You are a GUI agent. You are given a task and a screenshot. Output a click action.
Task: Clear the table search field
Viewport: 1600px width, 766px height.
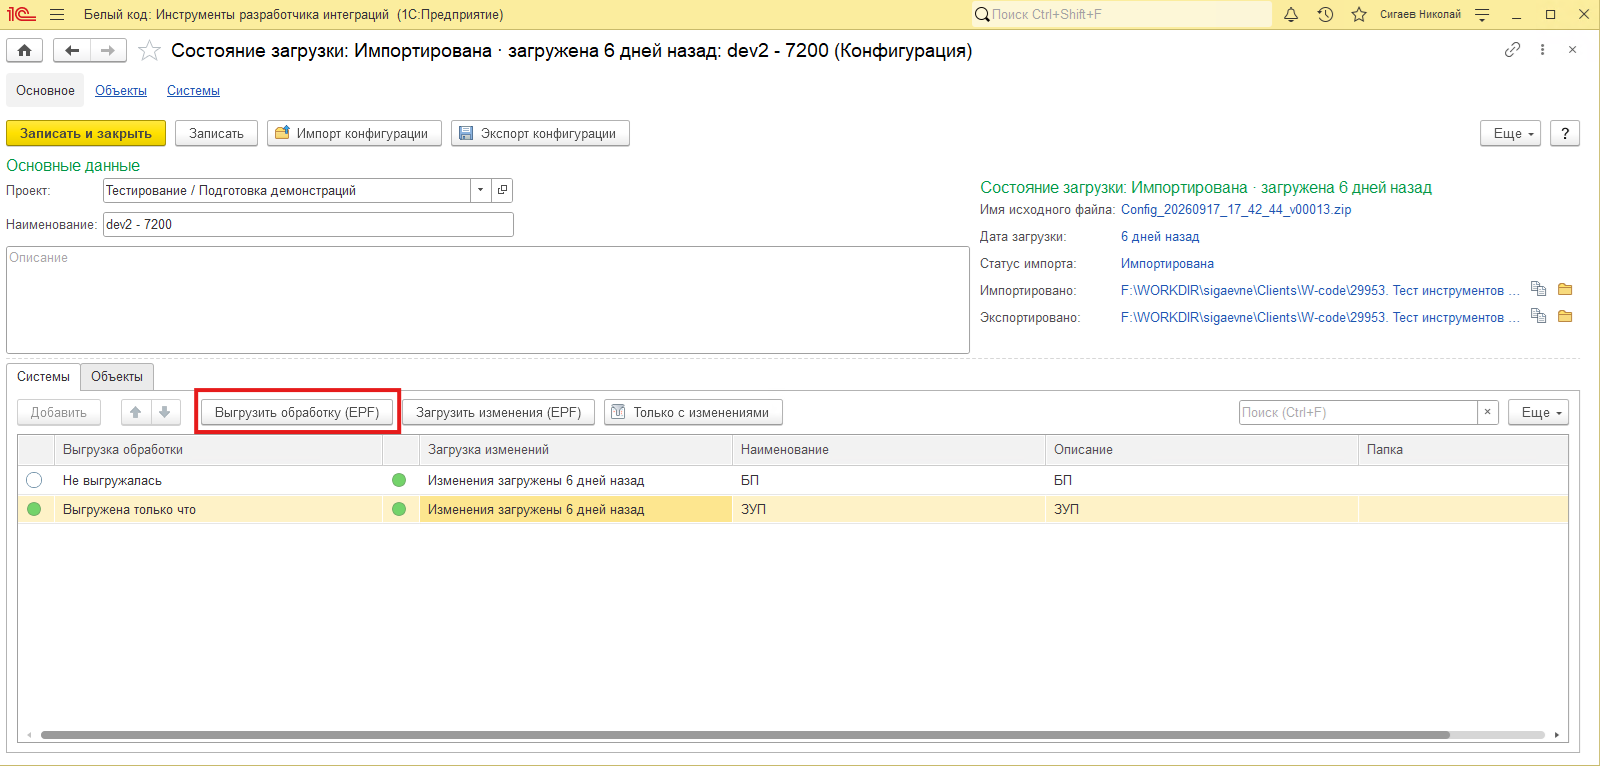click(x=1488, y=412)
